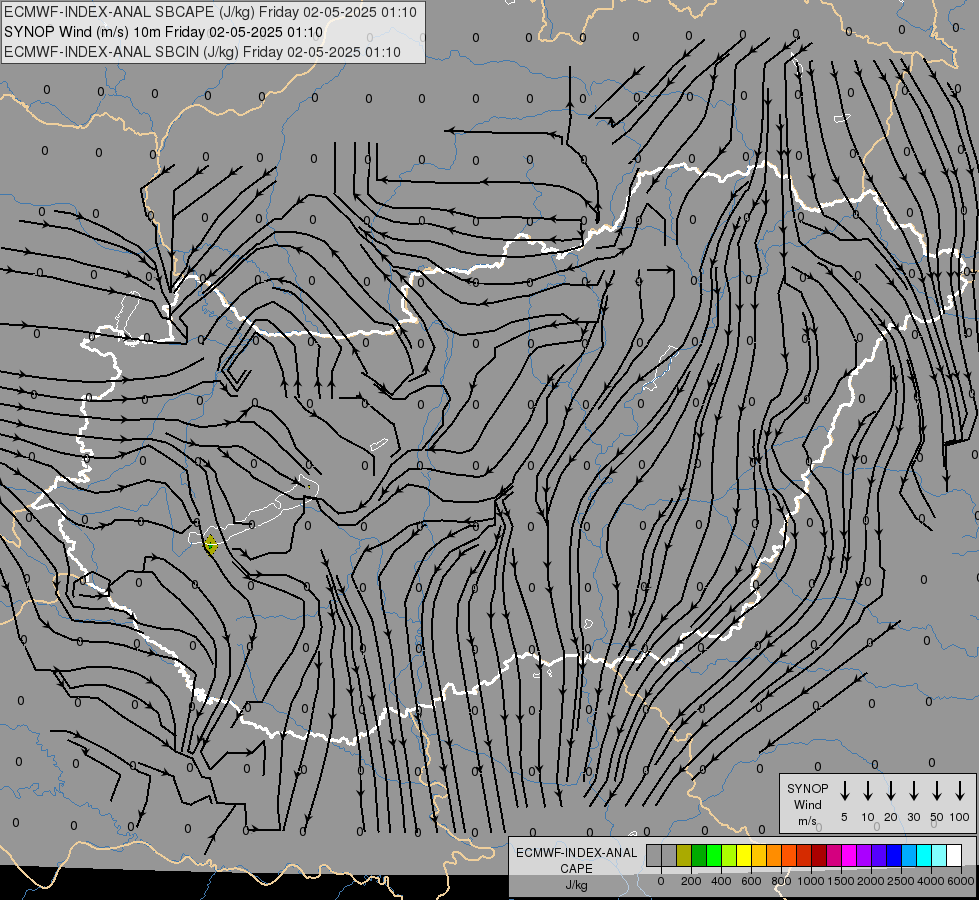Click the '1000' tick label on CAPE scale
The width and height of the screenshot is (979, 900).
811,881
